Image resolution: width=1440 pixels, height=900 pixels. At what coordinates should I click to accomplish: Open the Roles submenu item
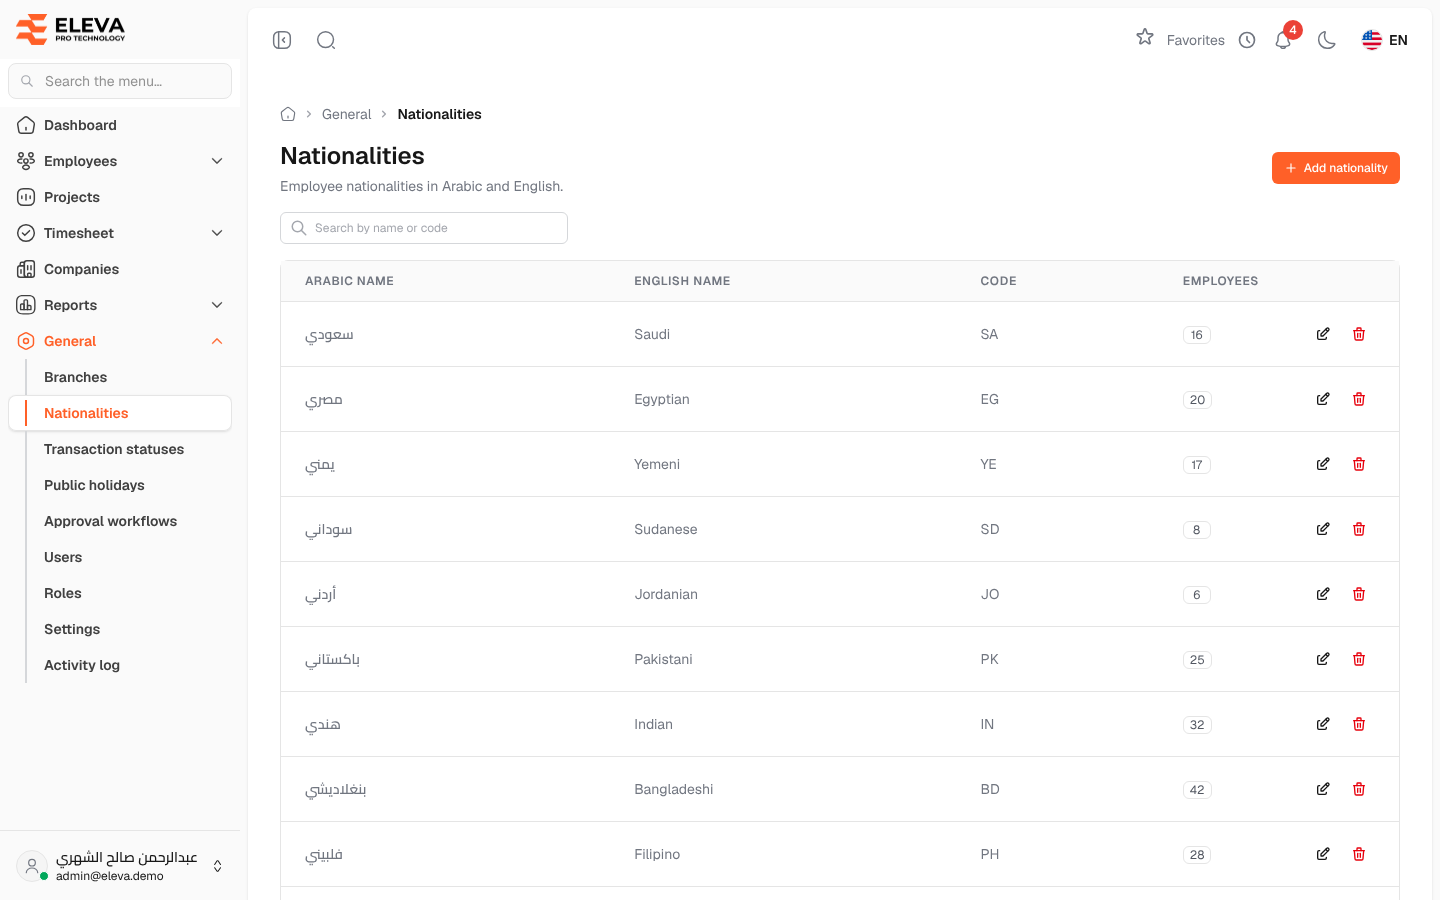63,593
